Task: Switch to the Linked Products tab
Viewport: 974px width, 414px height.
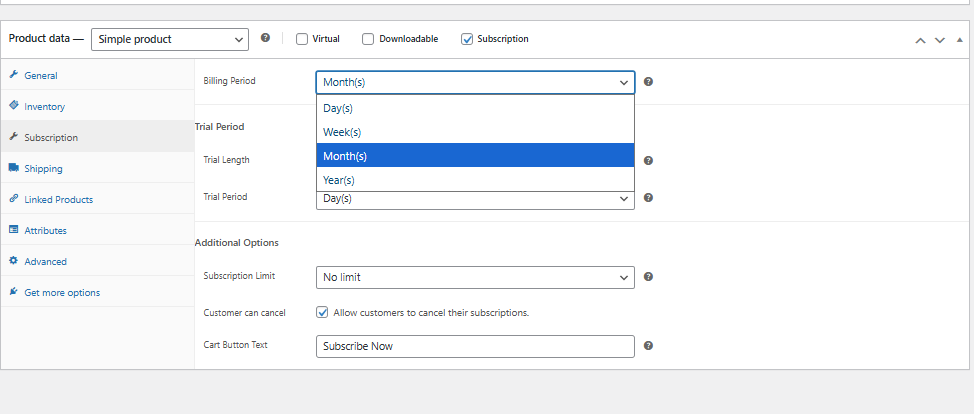Action: tap(58, 200)
